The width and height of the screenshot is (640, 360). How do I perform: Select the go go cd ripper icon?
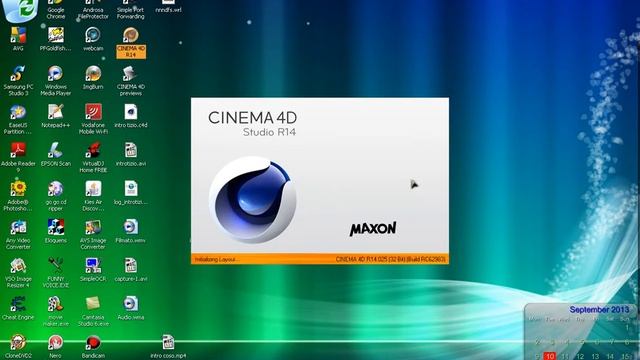tap(56, 196)
